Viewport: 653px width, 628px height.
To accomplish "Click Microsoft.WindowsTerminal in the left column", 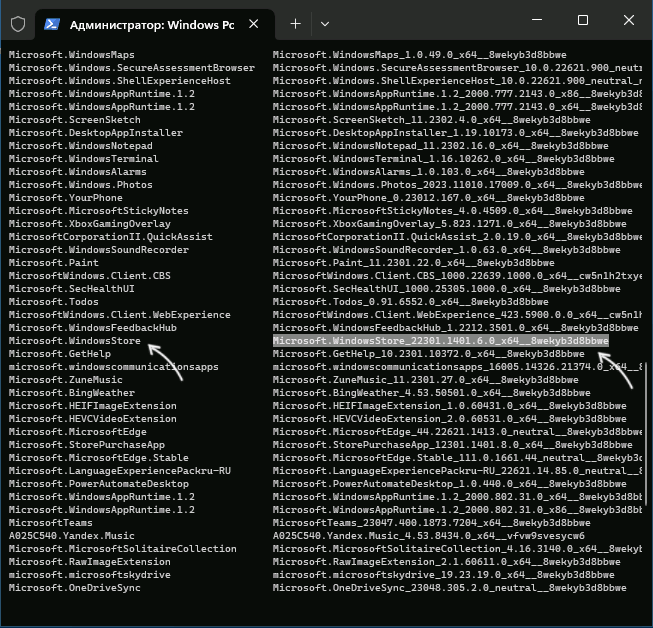I will click(84, 159).
